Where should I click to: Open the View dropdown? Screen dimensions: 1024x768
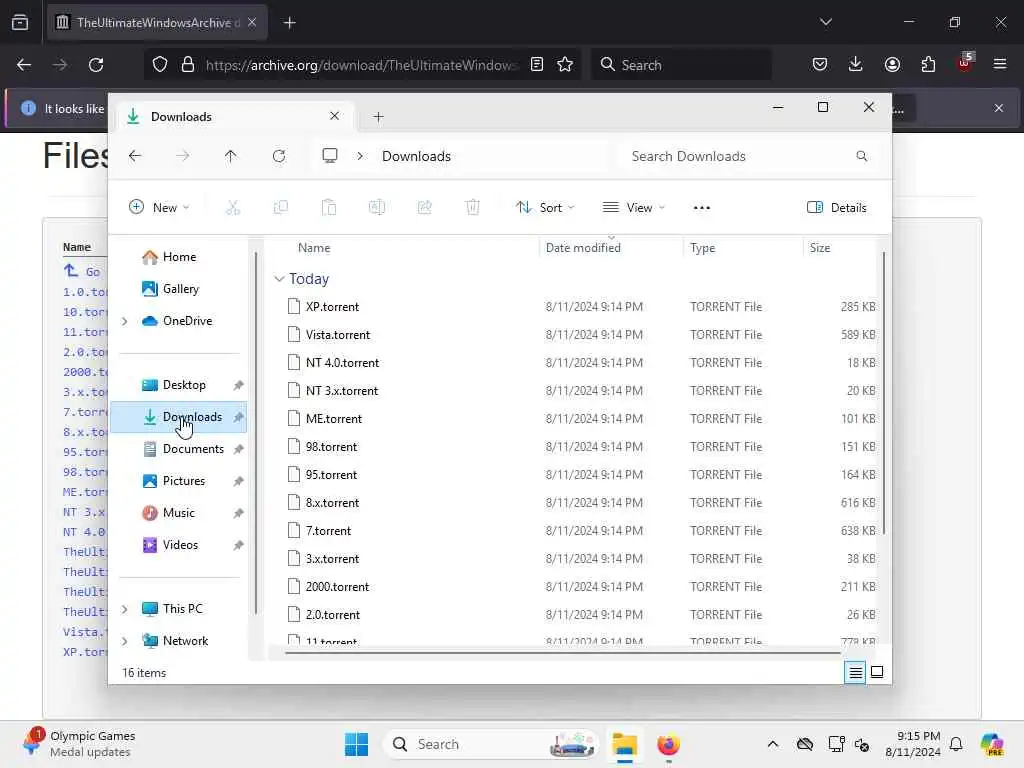click(633, 208)
